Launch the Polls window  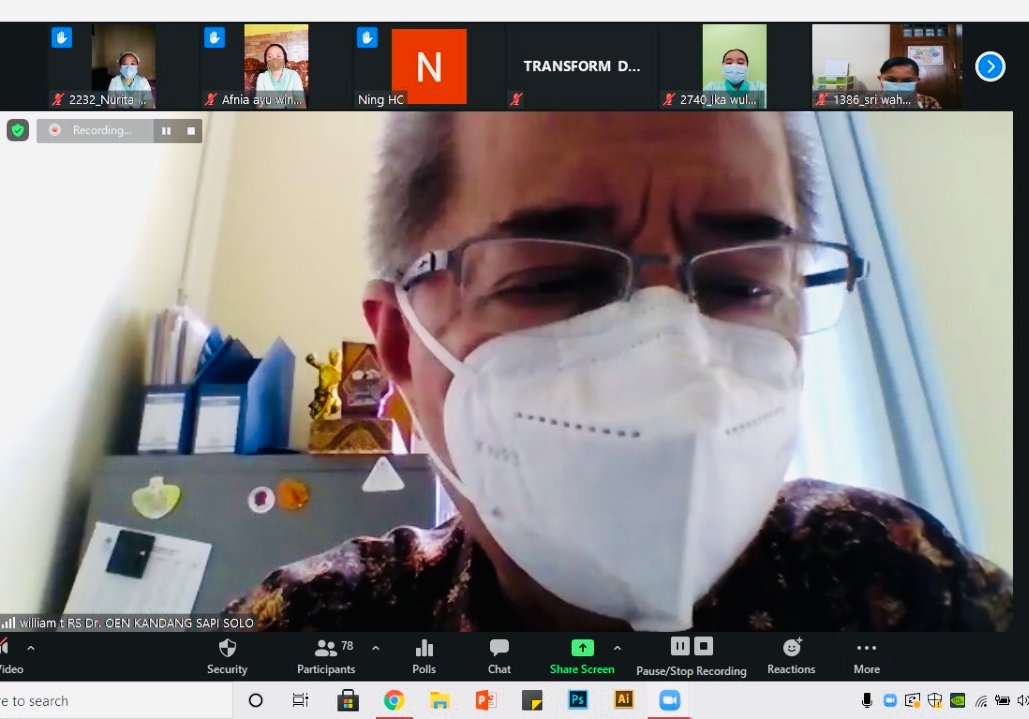click(x=424, y=655)
